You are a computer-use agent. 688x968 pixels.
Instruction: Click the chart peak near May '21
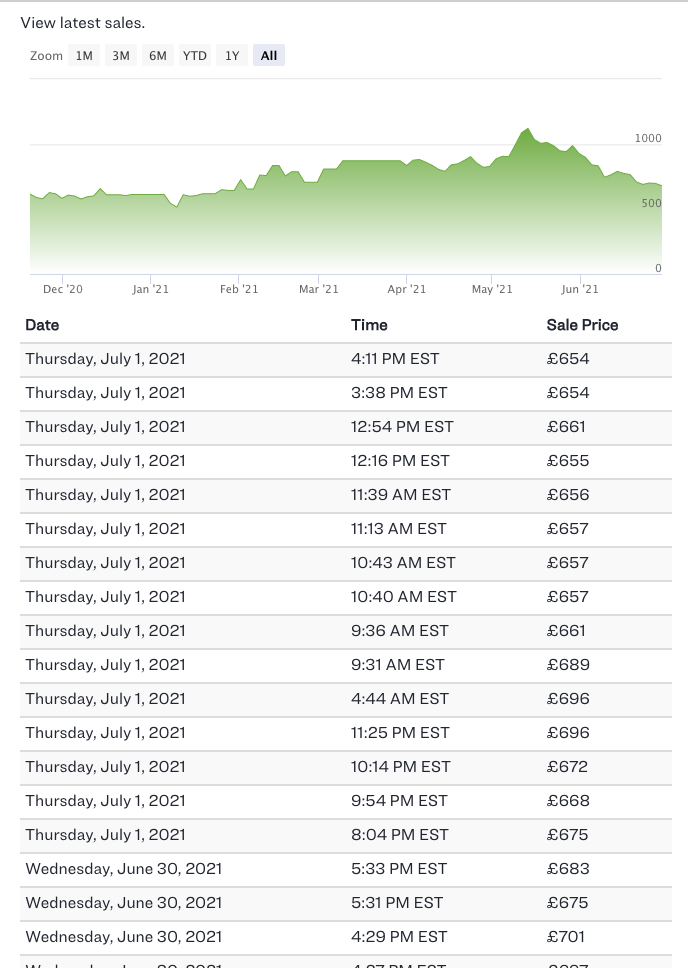click(527, 130)
